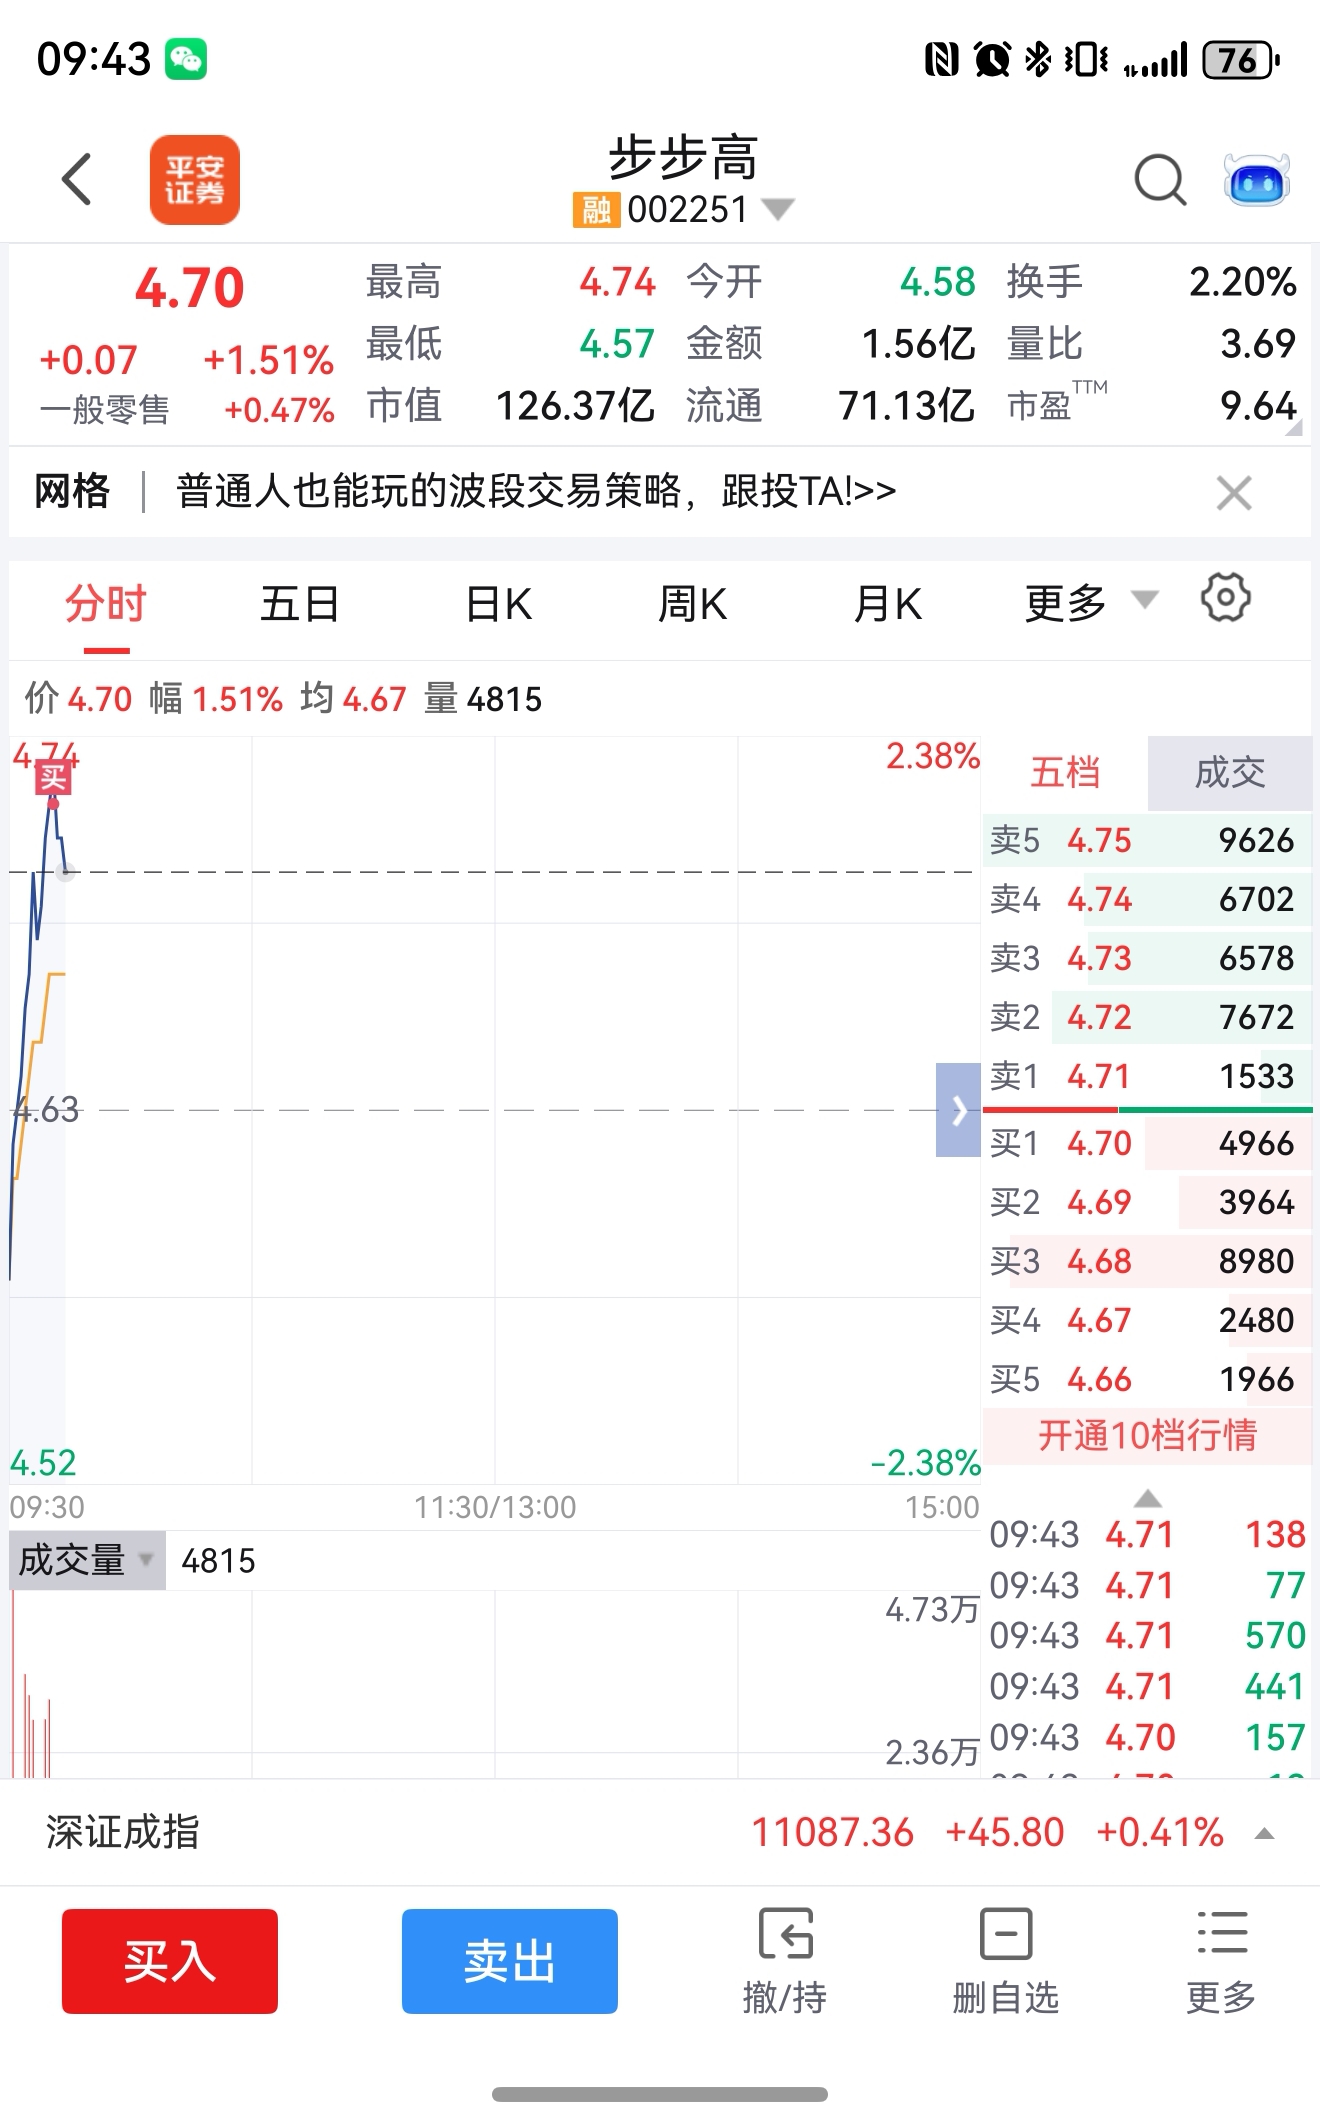Tap the 今开 4.58 value

pos(937,282)
